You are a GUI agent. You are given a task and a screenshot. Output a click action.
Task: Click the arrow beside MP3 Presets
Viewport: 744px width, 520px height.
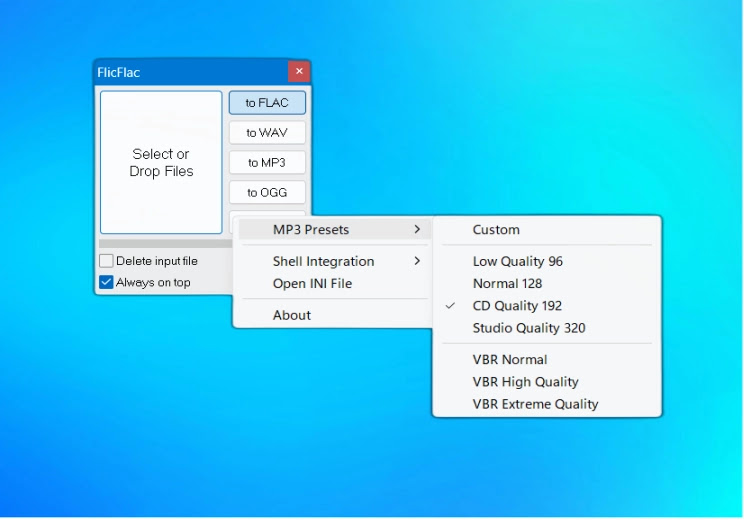(417, 230)
